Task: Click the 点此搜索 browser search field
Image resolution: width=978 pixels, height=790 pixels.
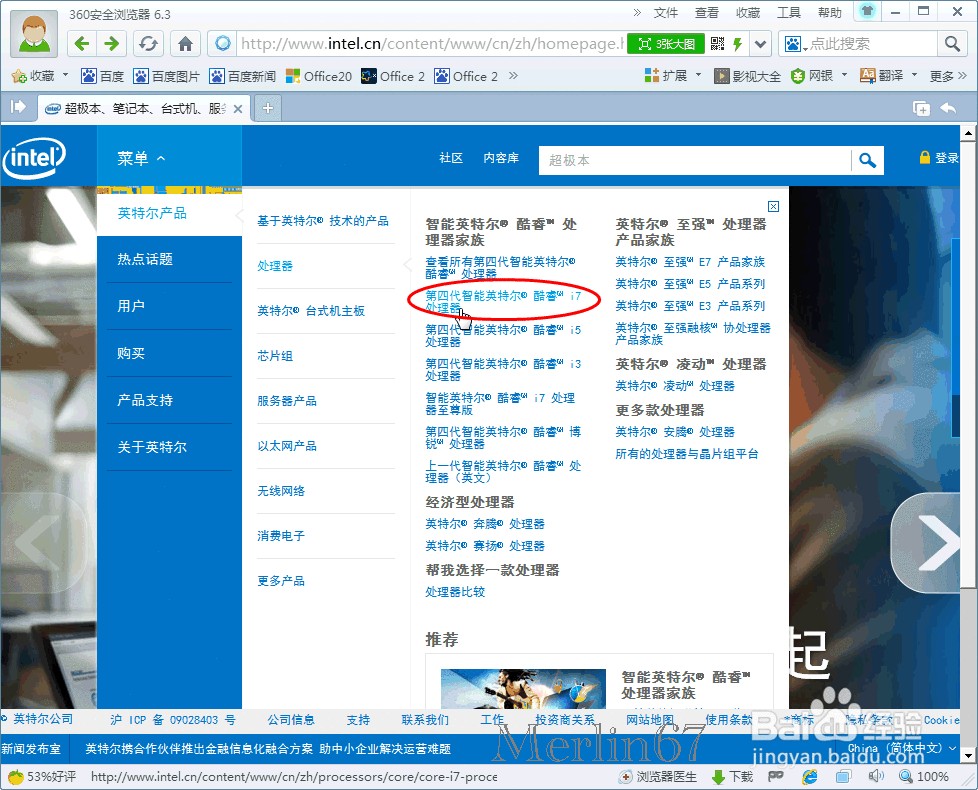Action: point(871,44)
